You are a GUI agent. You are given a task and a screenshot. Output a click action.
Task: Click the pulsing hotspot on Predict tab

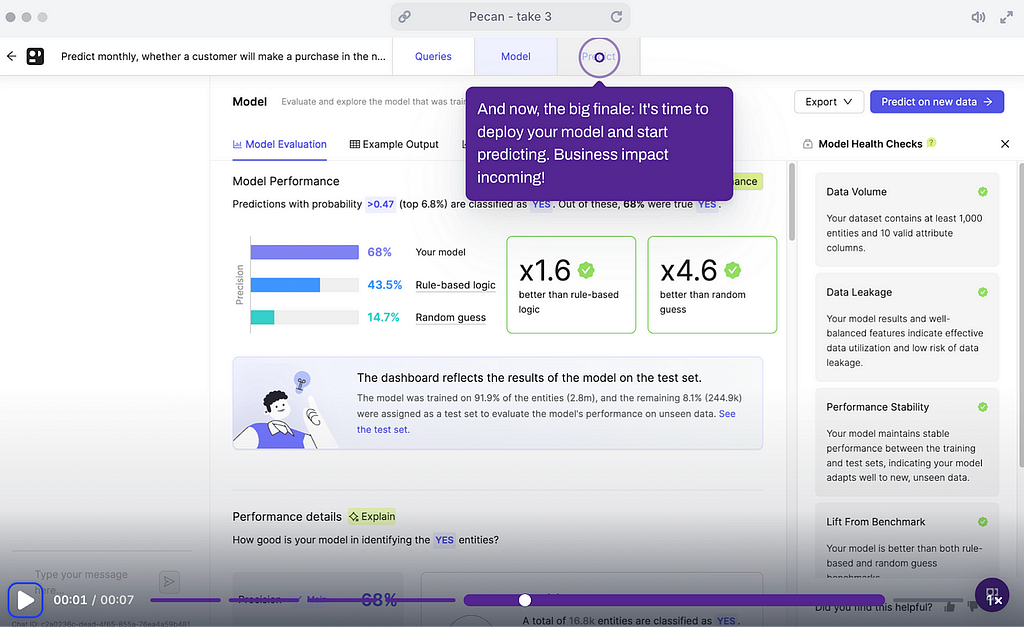click(599, 57)
